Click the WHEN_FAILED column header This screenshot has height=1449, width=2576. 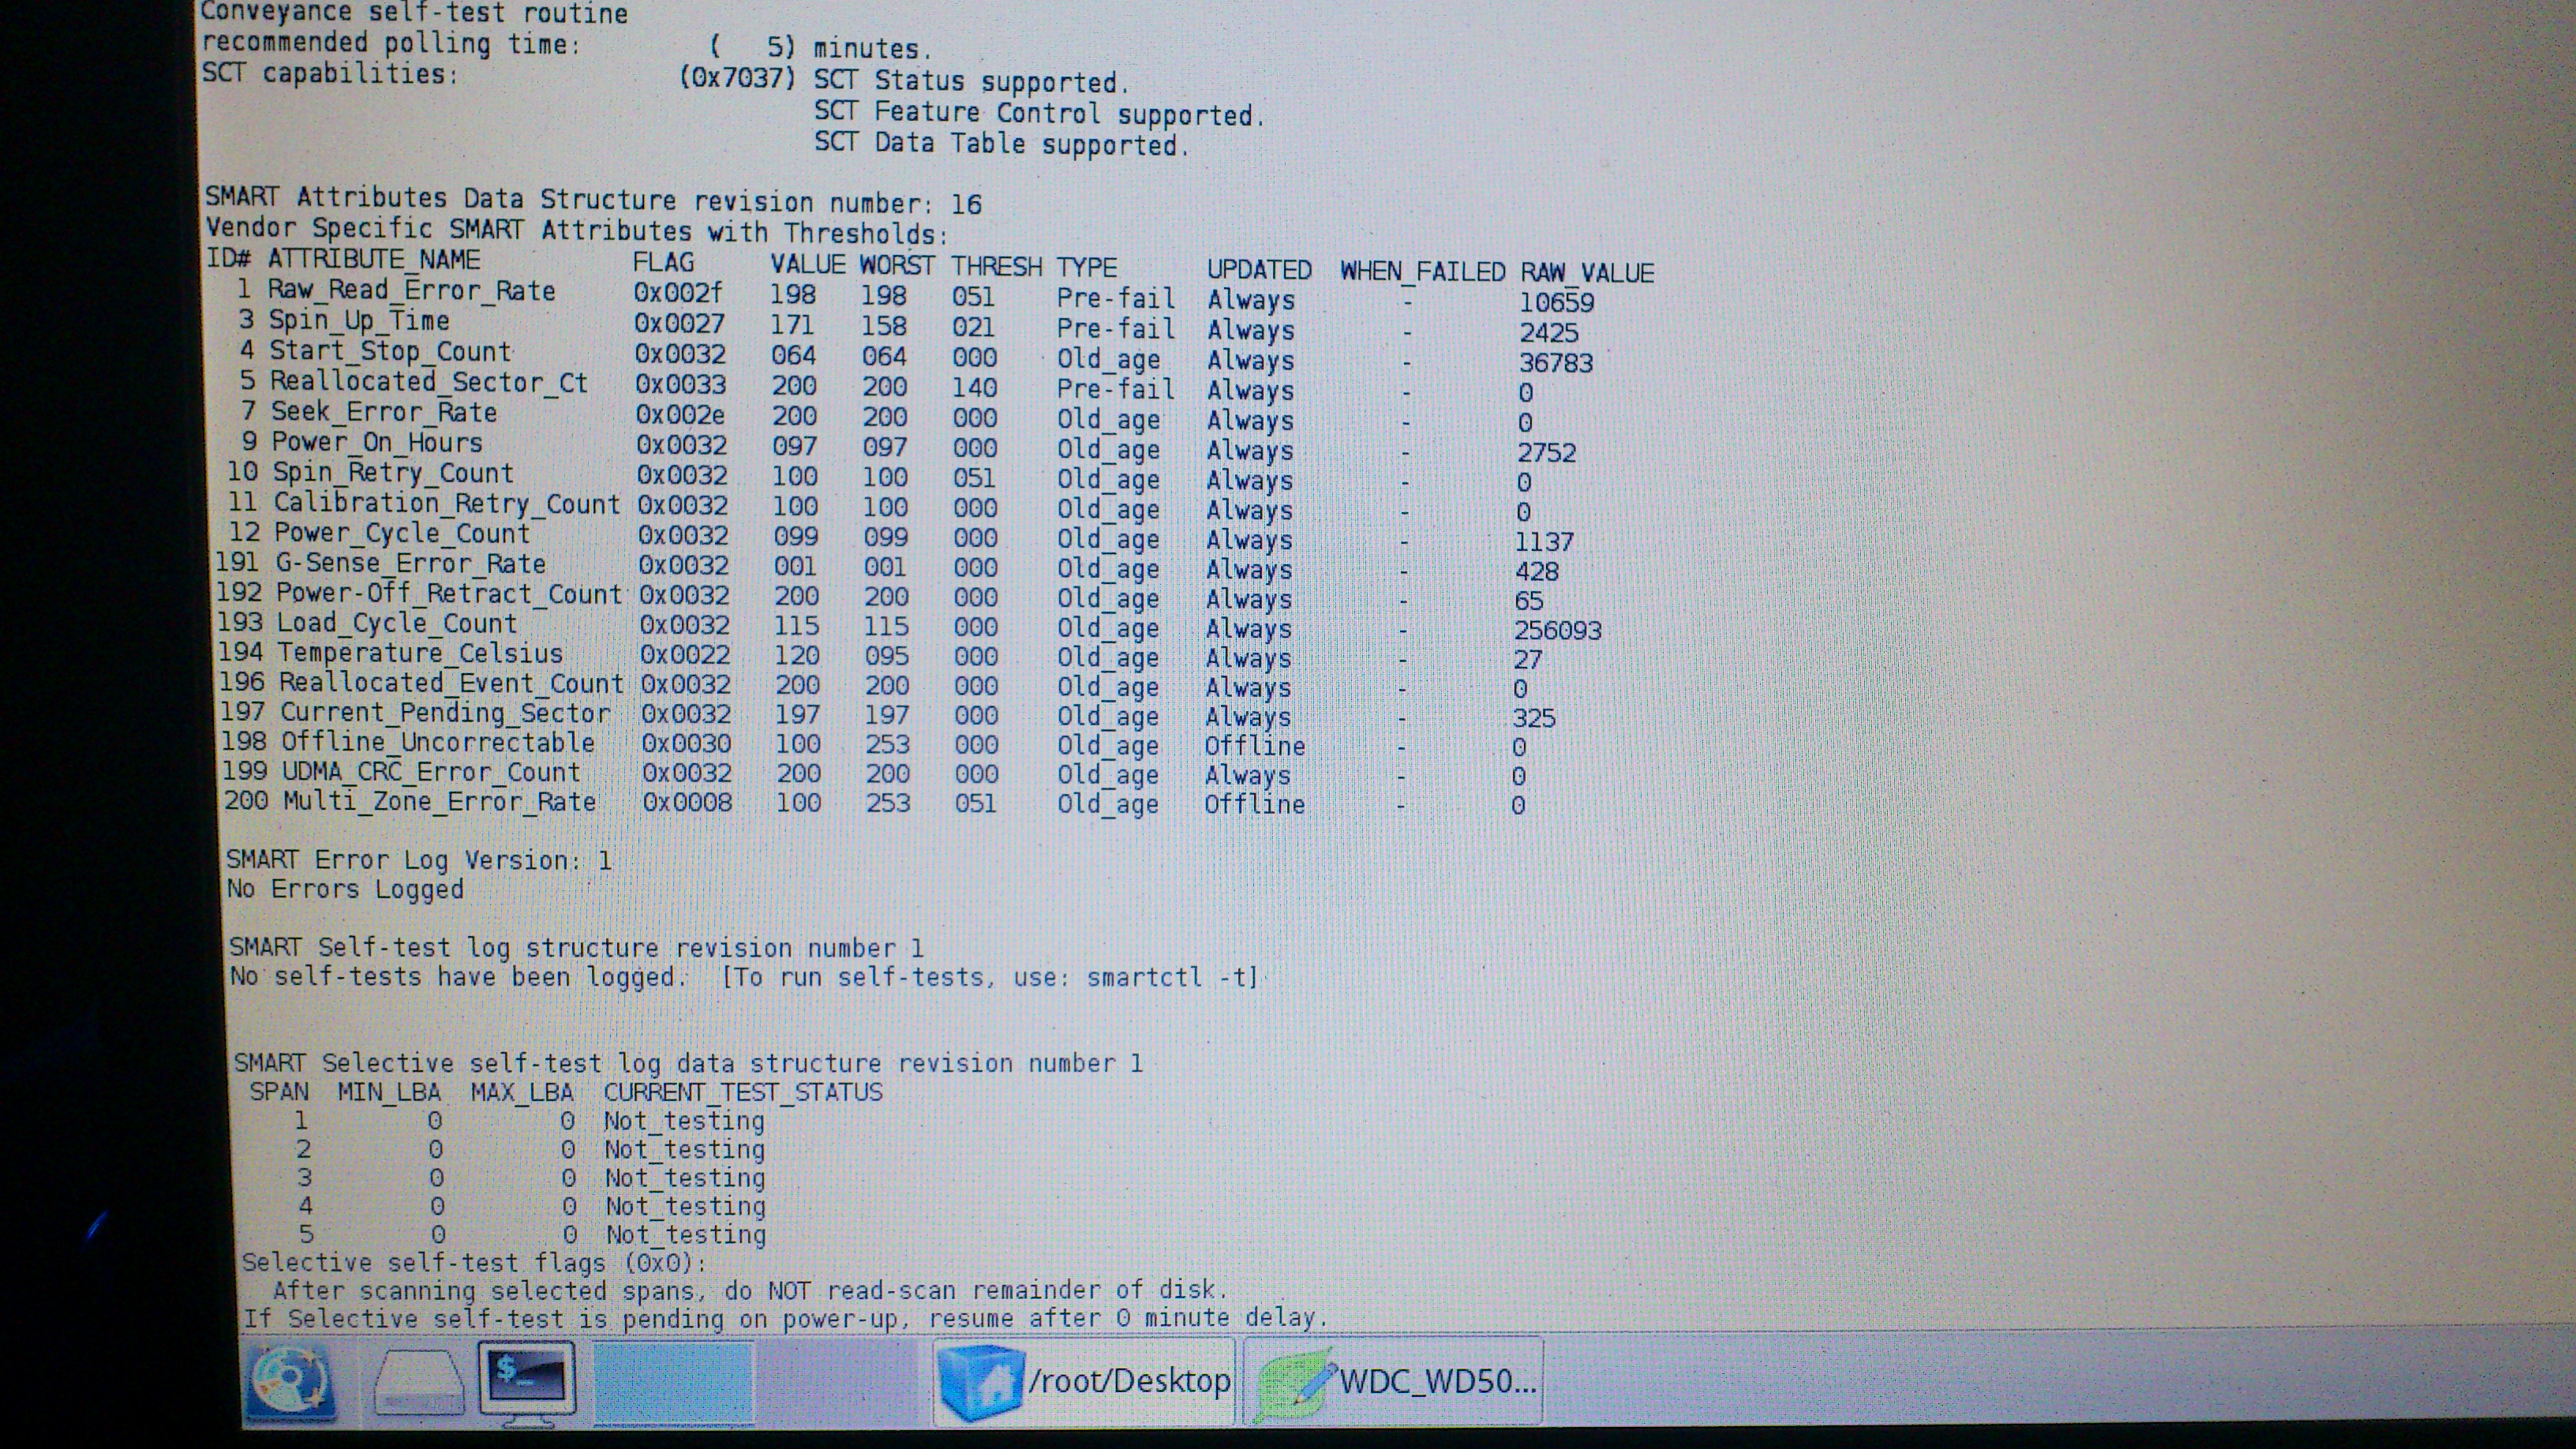coord(1423,271)
